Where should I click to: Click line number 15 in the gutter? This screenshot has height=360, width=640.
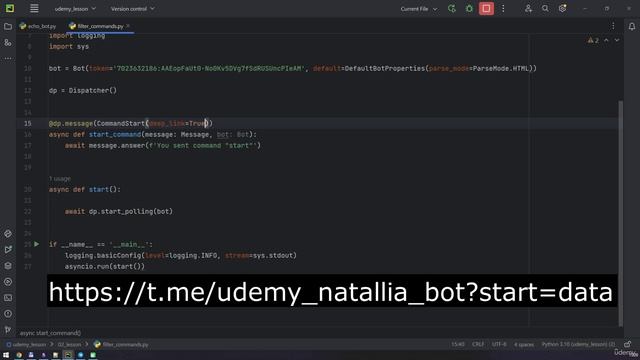[28, 123]
